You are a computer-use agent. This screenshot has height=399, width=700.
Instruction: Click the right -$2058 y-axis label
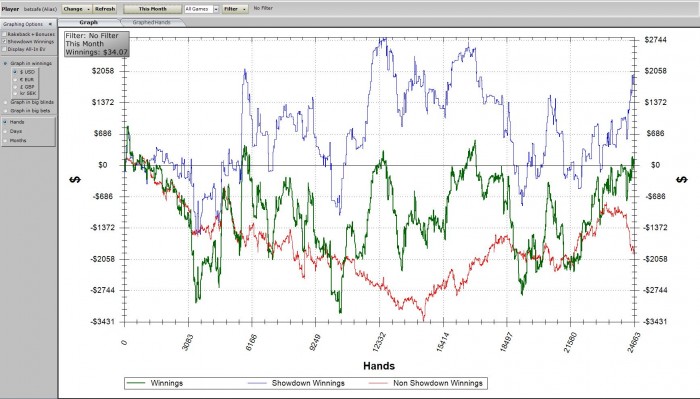click(654, 259)
